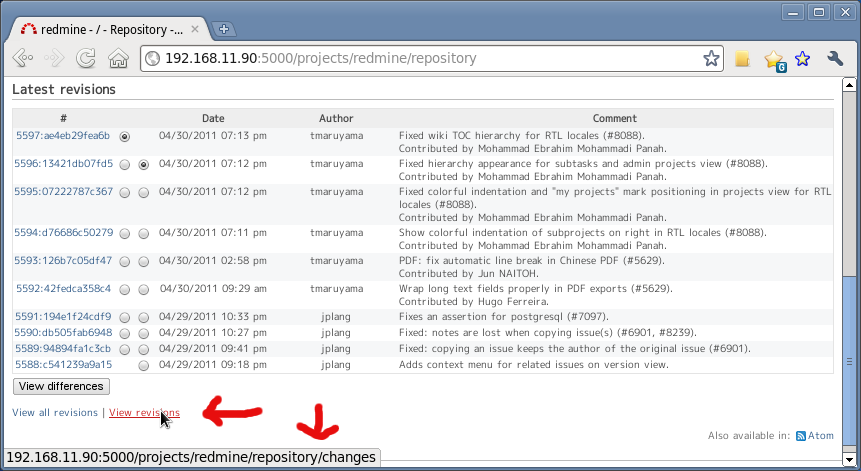Open the wrench settings menu
Viewport: 861px width, 471px height.
(836, 59)
